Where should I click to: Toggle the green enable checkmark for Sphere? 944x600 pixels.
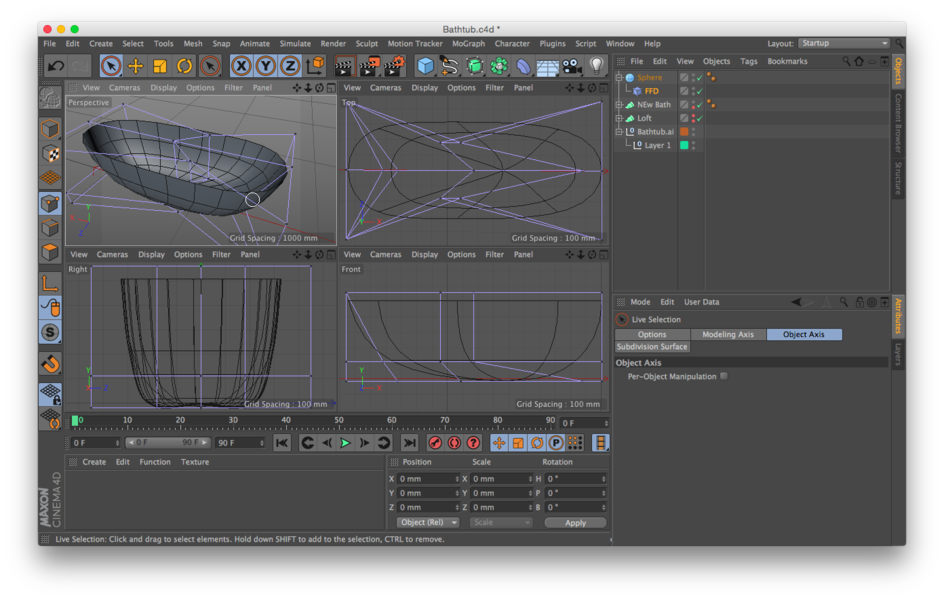tap(700, 78)
